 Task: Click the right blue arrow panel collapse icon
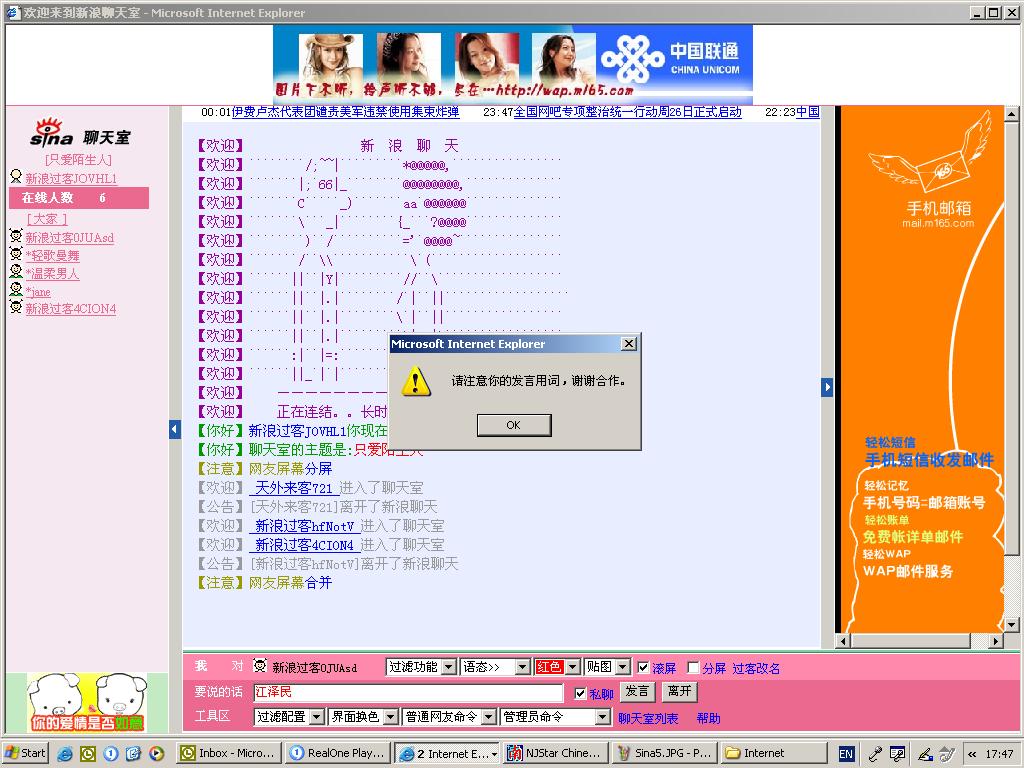pyautogui.click(x=827, y=387)
